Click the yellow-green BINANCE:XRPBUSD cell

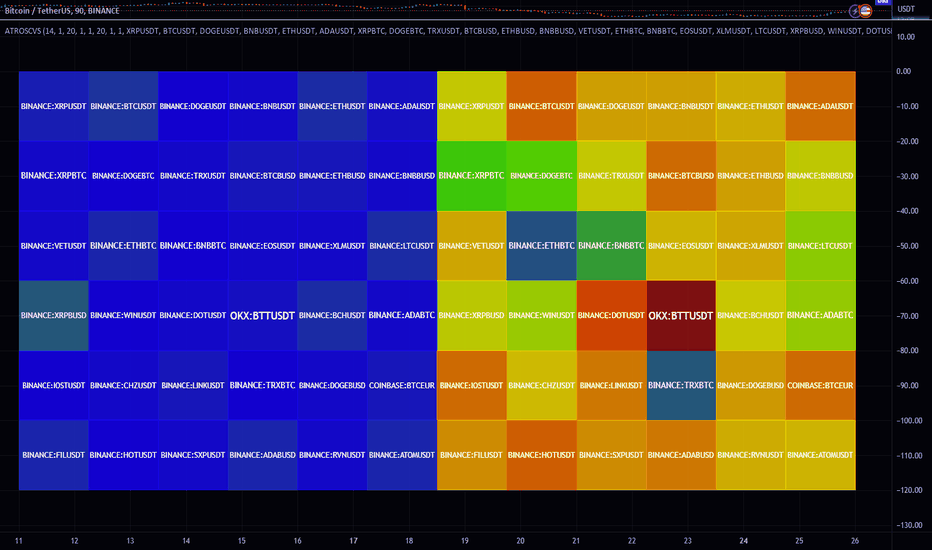471,316
